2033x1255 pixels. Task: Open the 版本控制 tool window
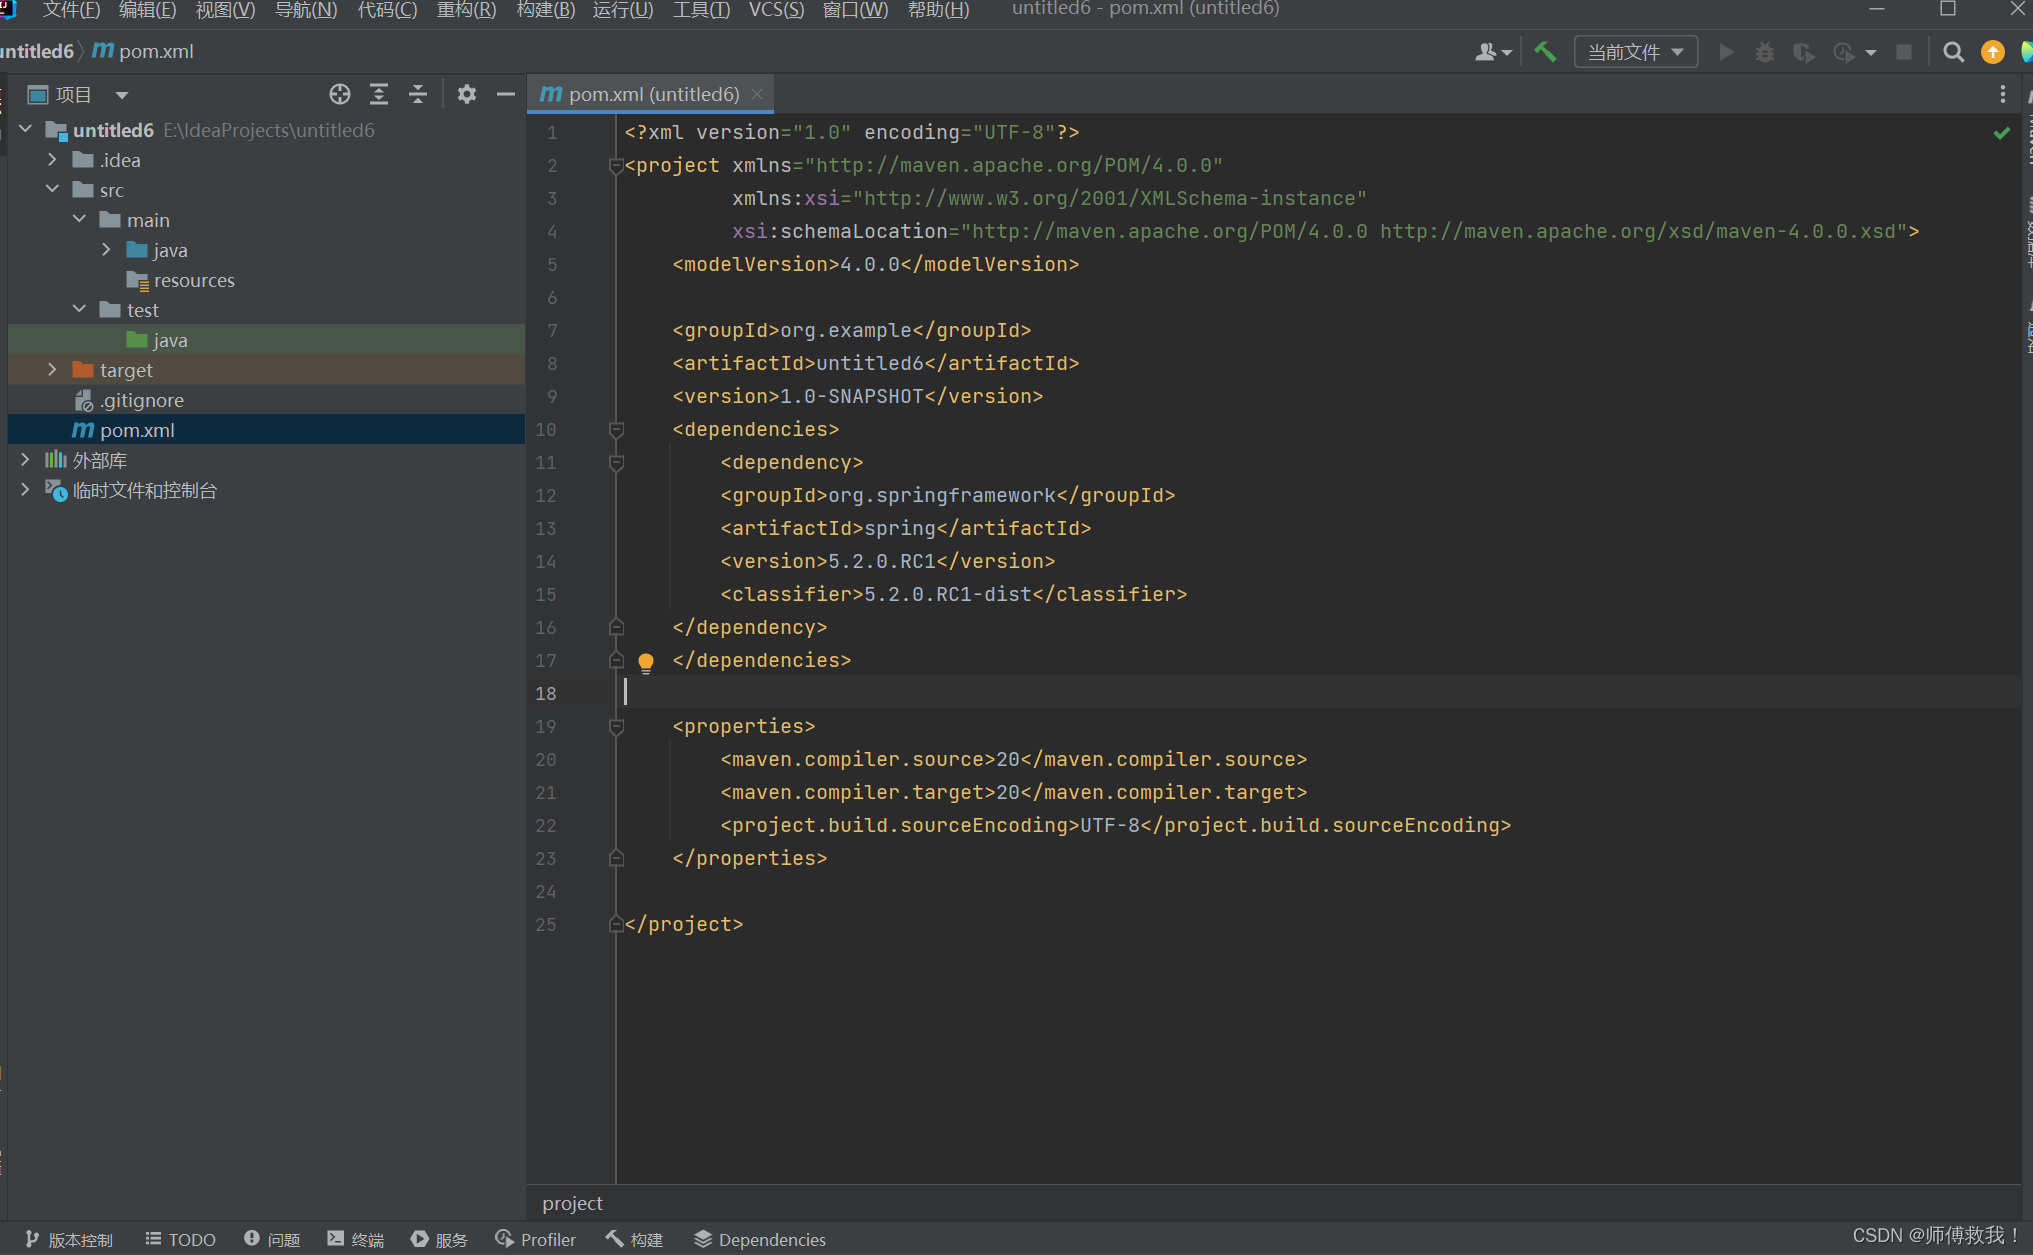point(69,1240)
